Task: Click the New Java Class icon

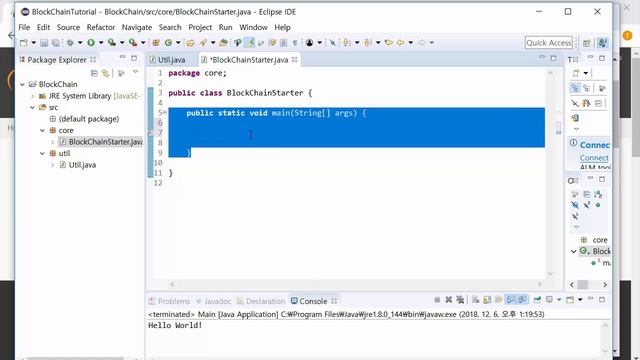Action: (168, 42)
